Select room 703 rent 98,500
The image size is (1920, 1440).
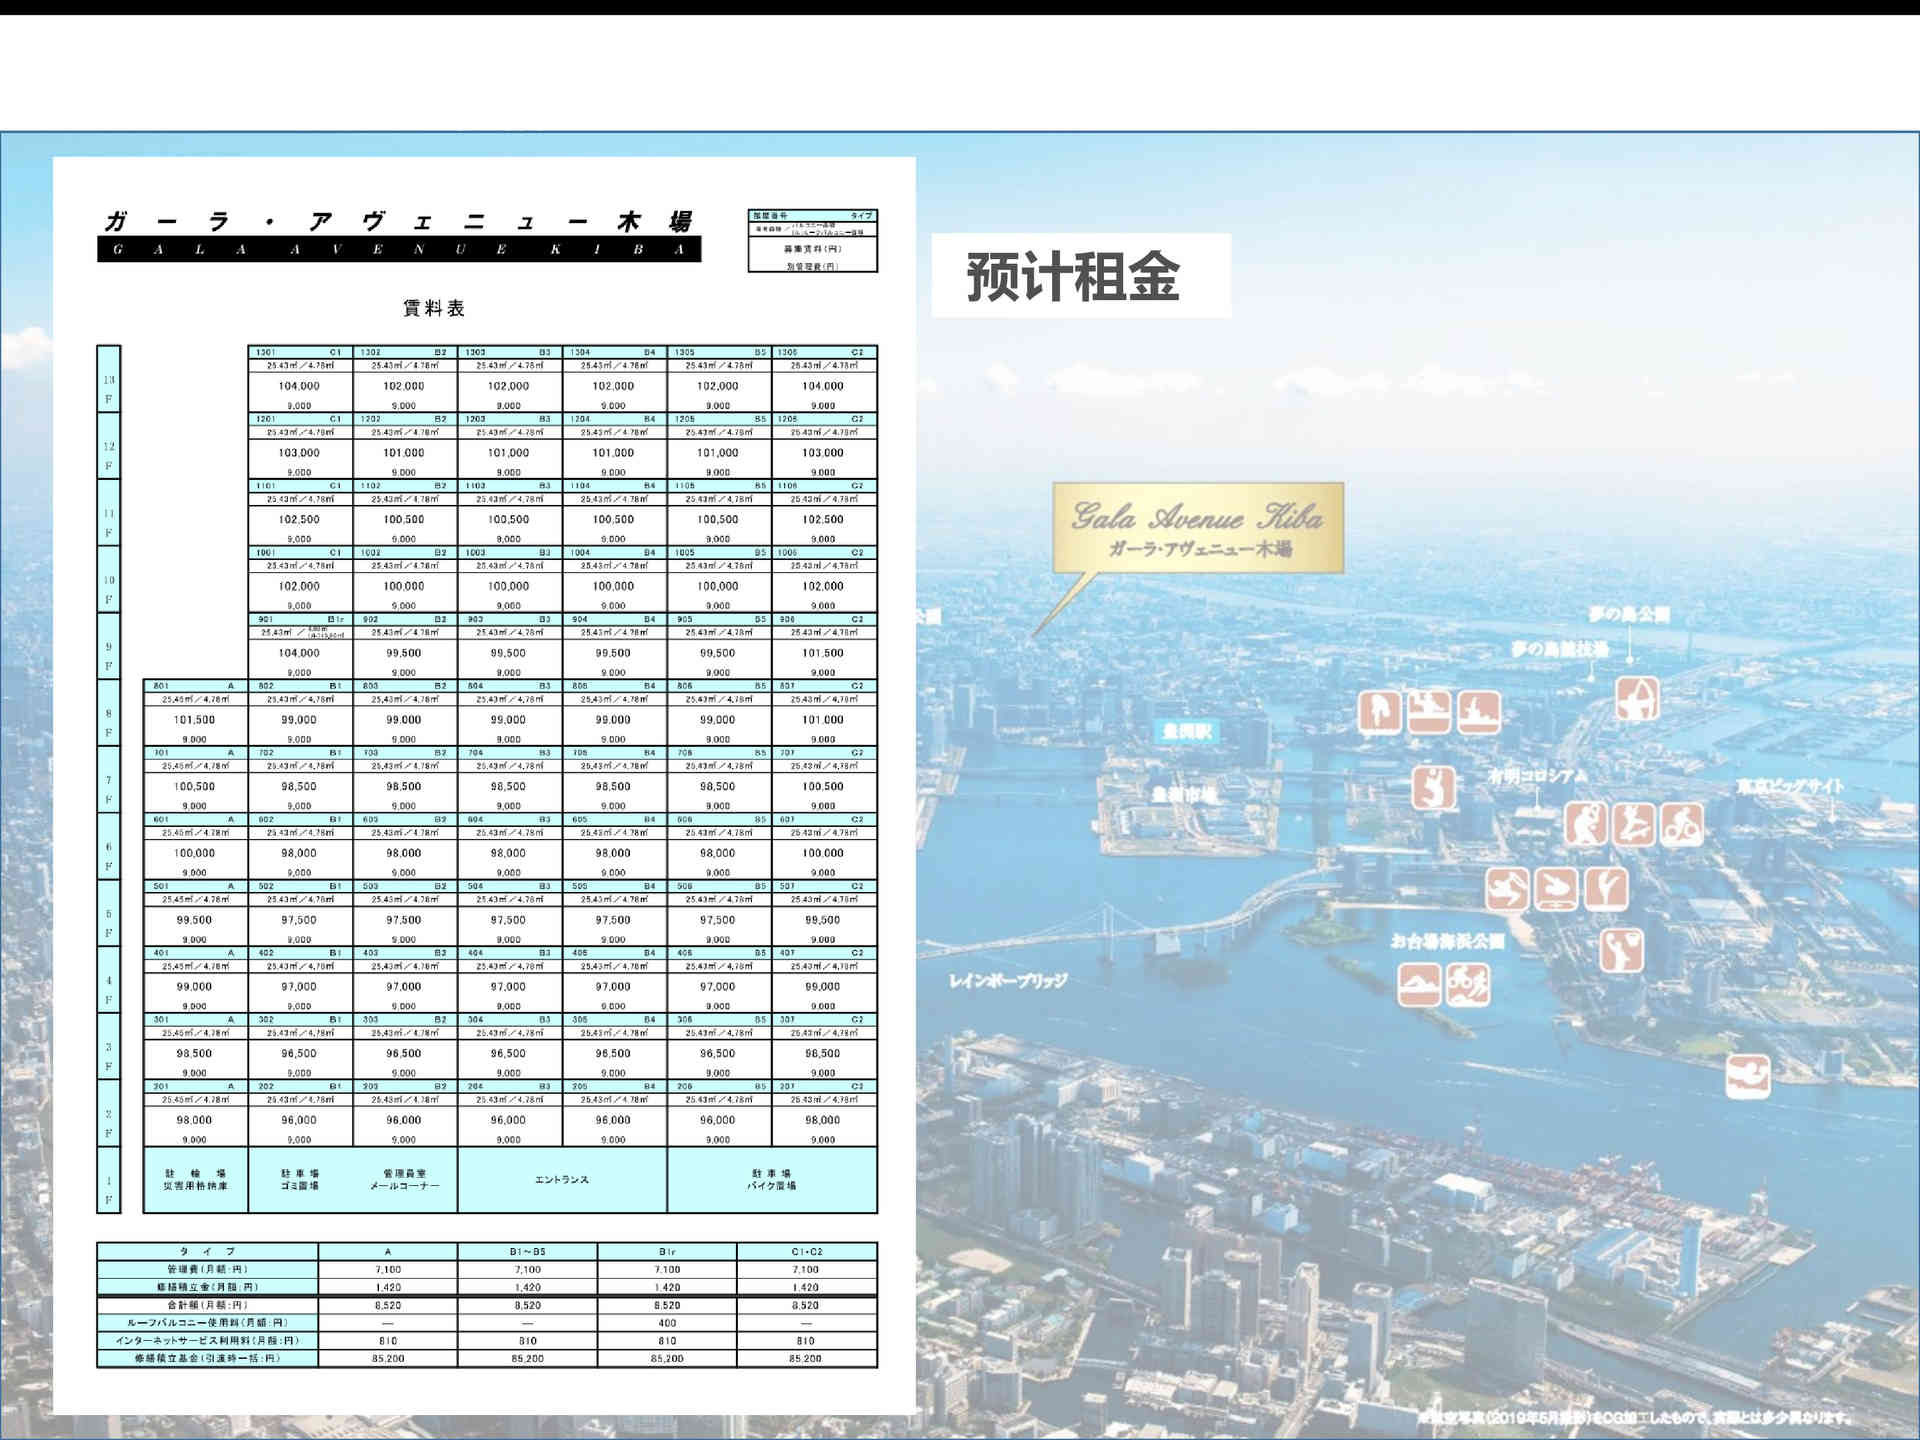404,787
